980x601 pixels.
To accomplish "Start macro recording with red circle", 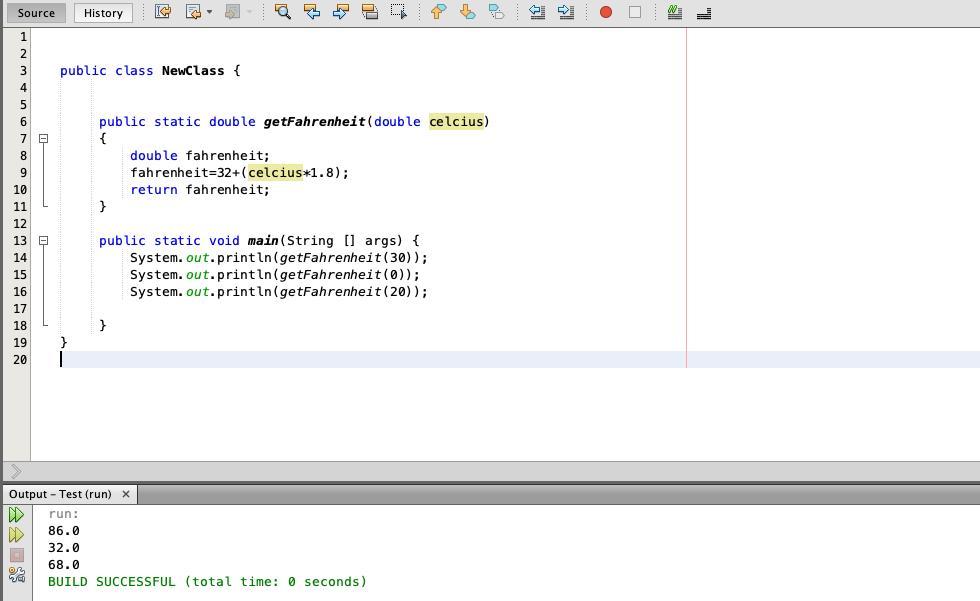I will [x=605, y=12].
